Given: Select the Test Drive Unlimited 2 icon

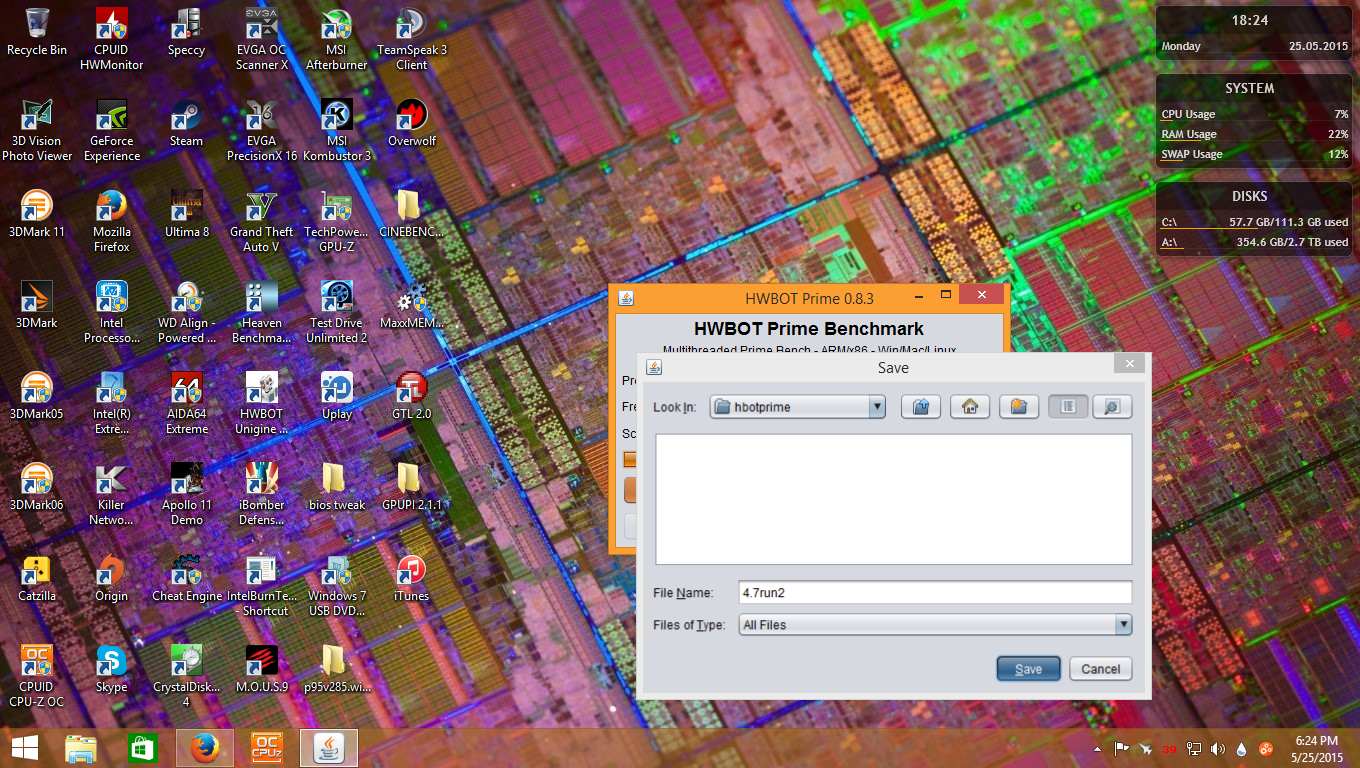Looking at the screenshot, I should (x=336, y=312).
